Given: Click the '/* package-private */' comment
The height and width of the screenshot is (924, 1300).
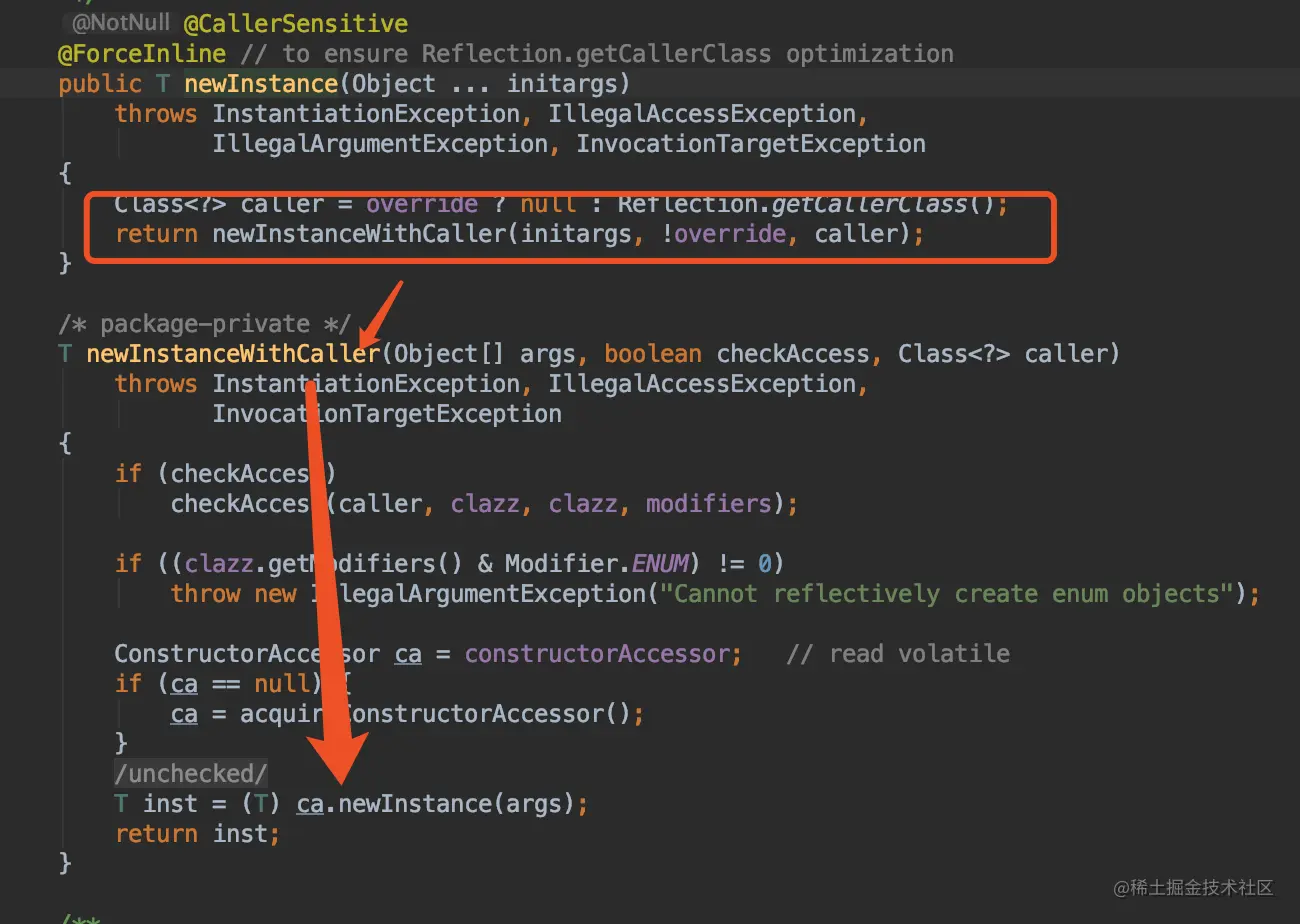Looking at the screenshot, I should coord(205,323).
